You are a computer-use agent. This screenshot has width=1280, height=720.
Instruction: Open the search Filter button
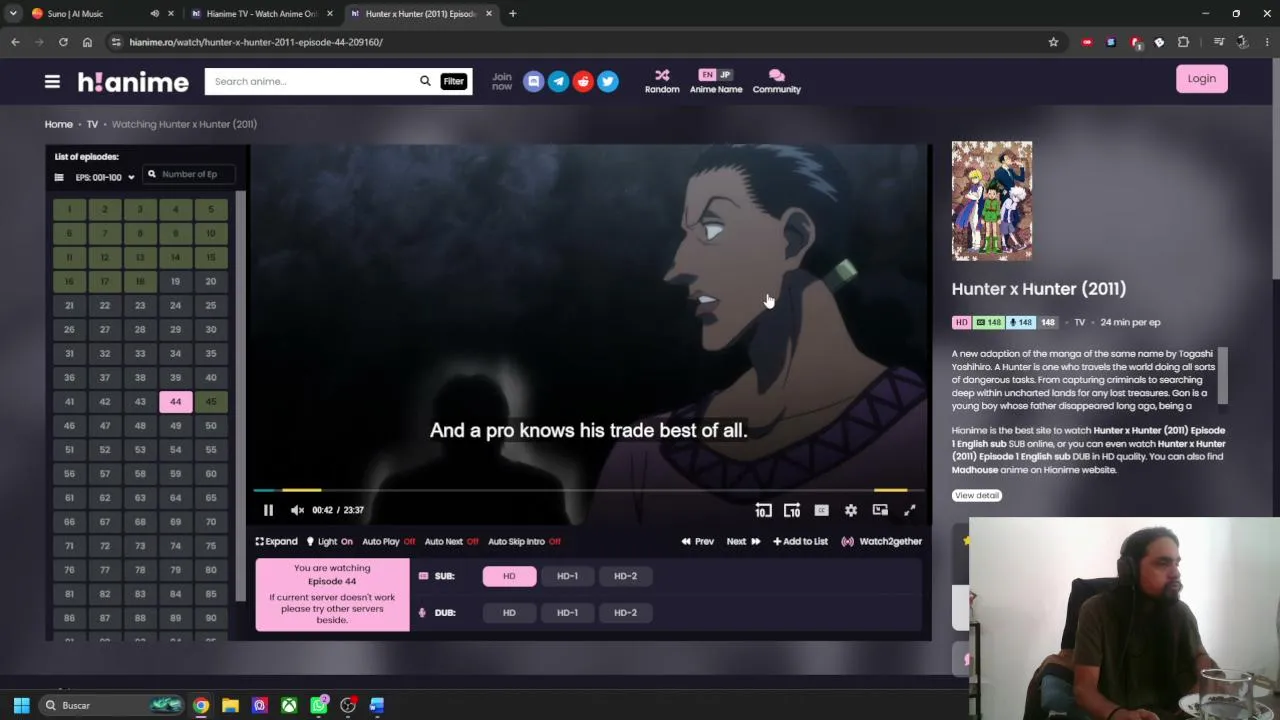[x=454, y=81]
